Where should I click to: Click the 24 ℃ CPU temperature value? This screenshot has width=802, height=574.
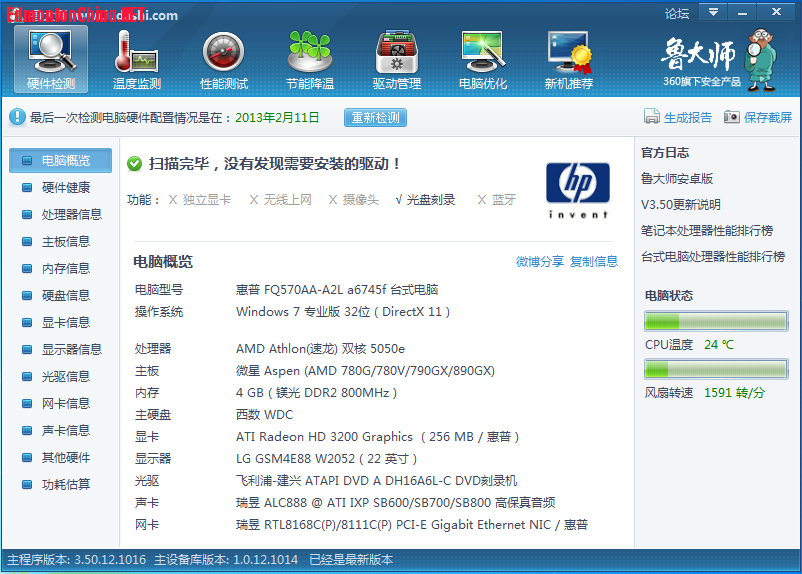(719, 345)
